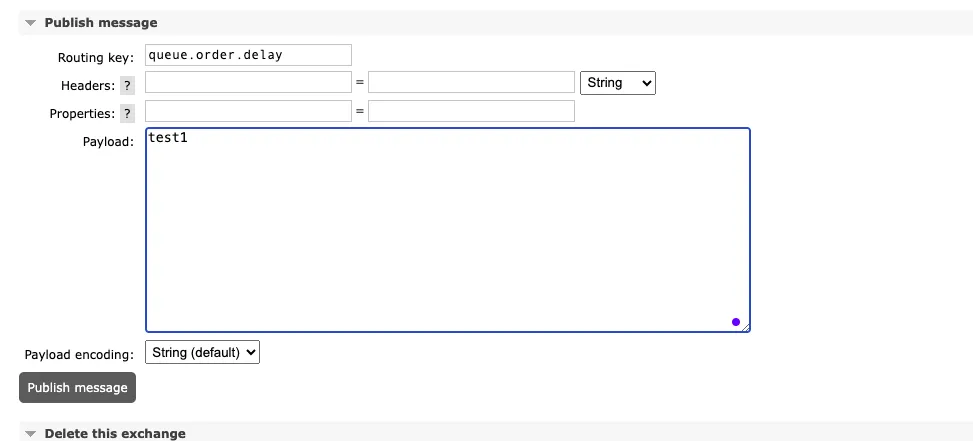This screenshot has height=441, width=973.
Task: Open the Headers help question mark
Action: (x=127, y=86)
